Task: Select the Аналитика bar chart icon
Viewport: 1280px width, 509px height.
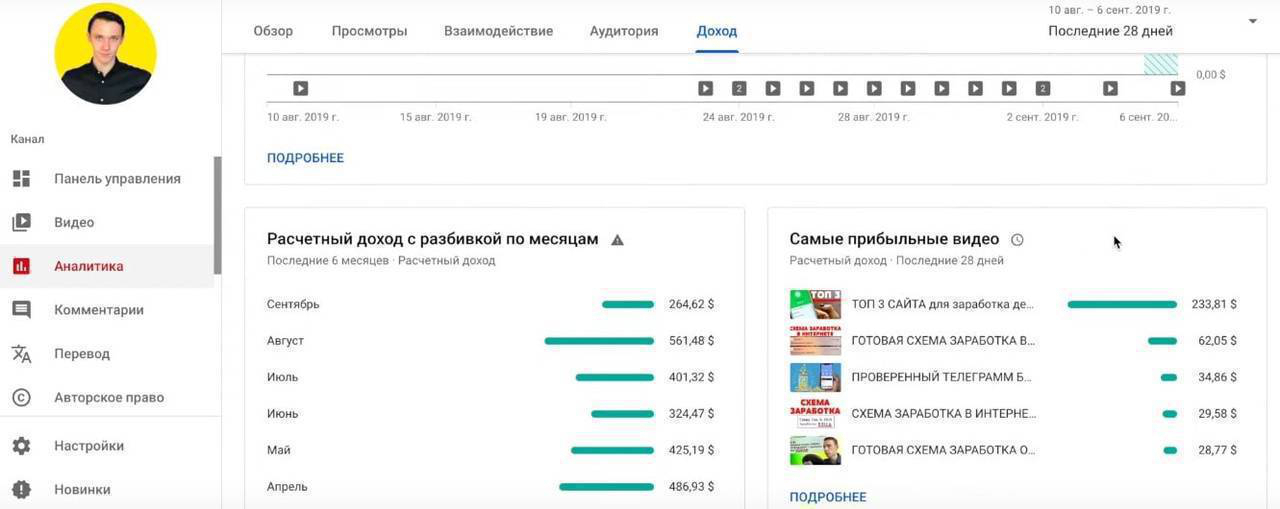Action: click(x=21, y=266)
